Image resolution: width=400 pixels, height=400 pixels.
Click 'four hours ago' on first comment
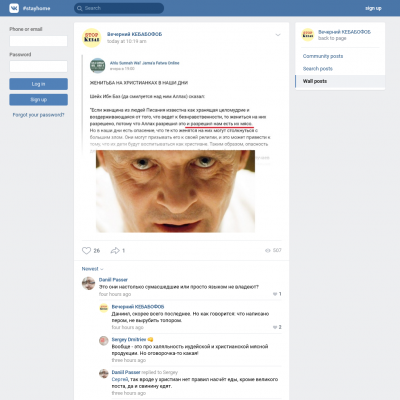point(115,294)
